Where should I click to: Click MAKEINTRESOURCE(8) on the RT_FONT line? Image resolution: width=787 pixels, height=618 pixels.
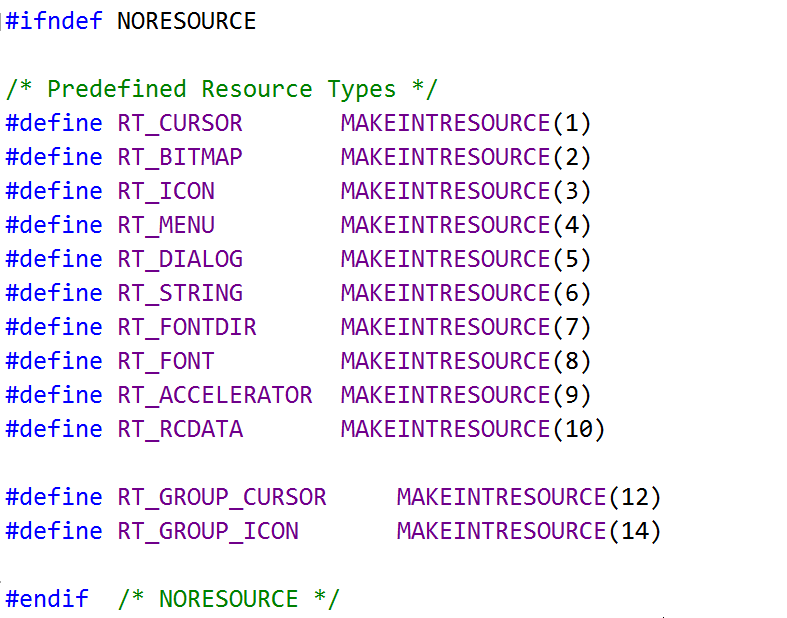466,361
